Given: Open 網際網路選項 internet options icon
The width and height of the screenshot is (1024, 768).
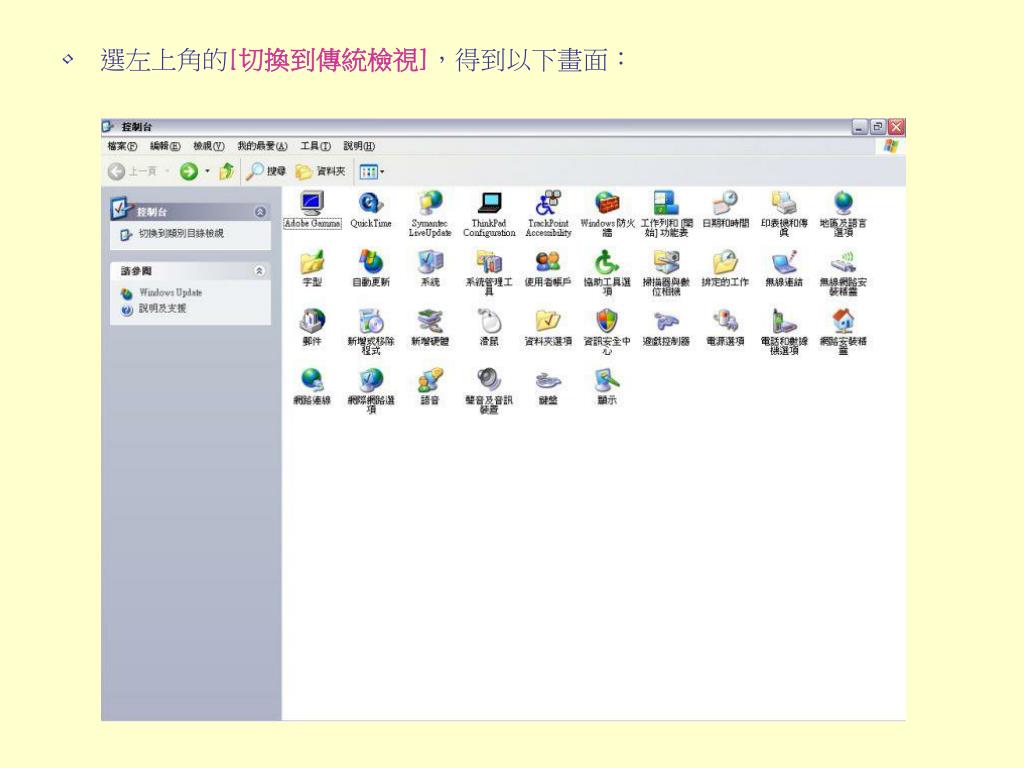Looking at the screenshot, I should [x=370, y=391].
